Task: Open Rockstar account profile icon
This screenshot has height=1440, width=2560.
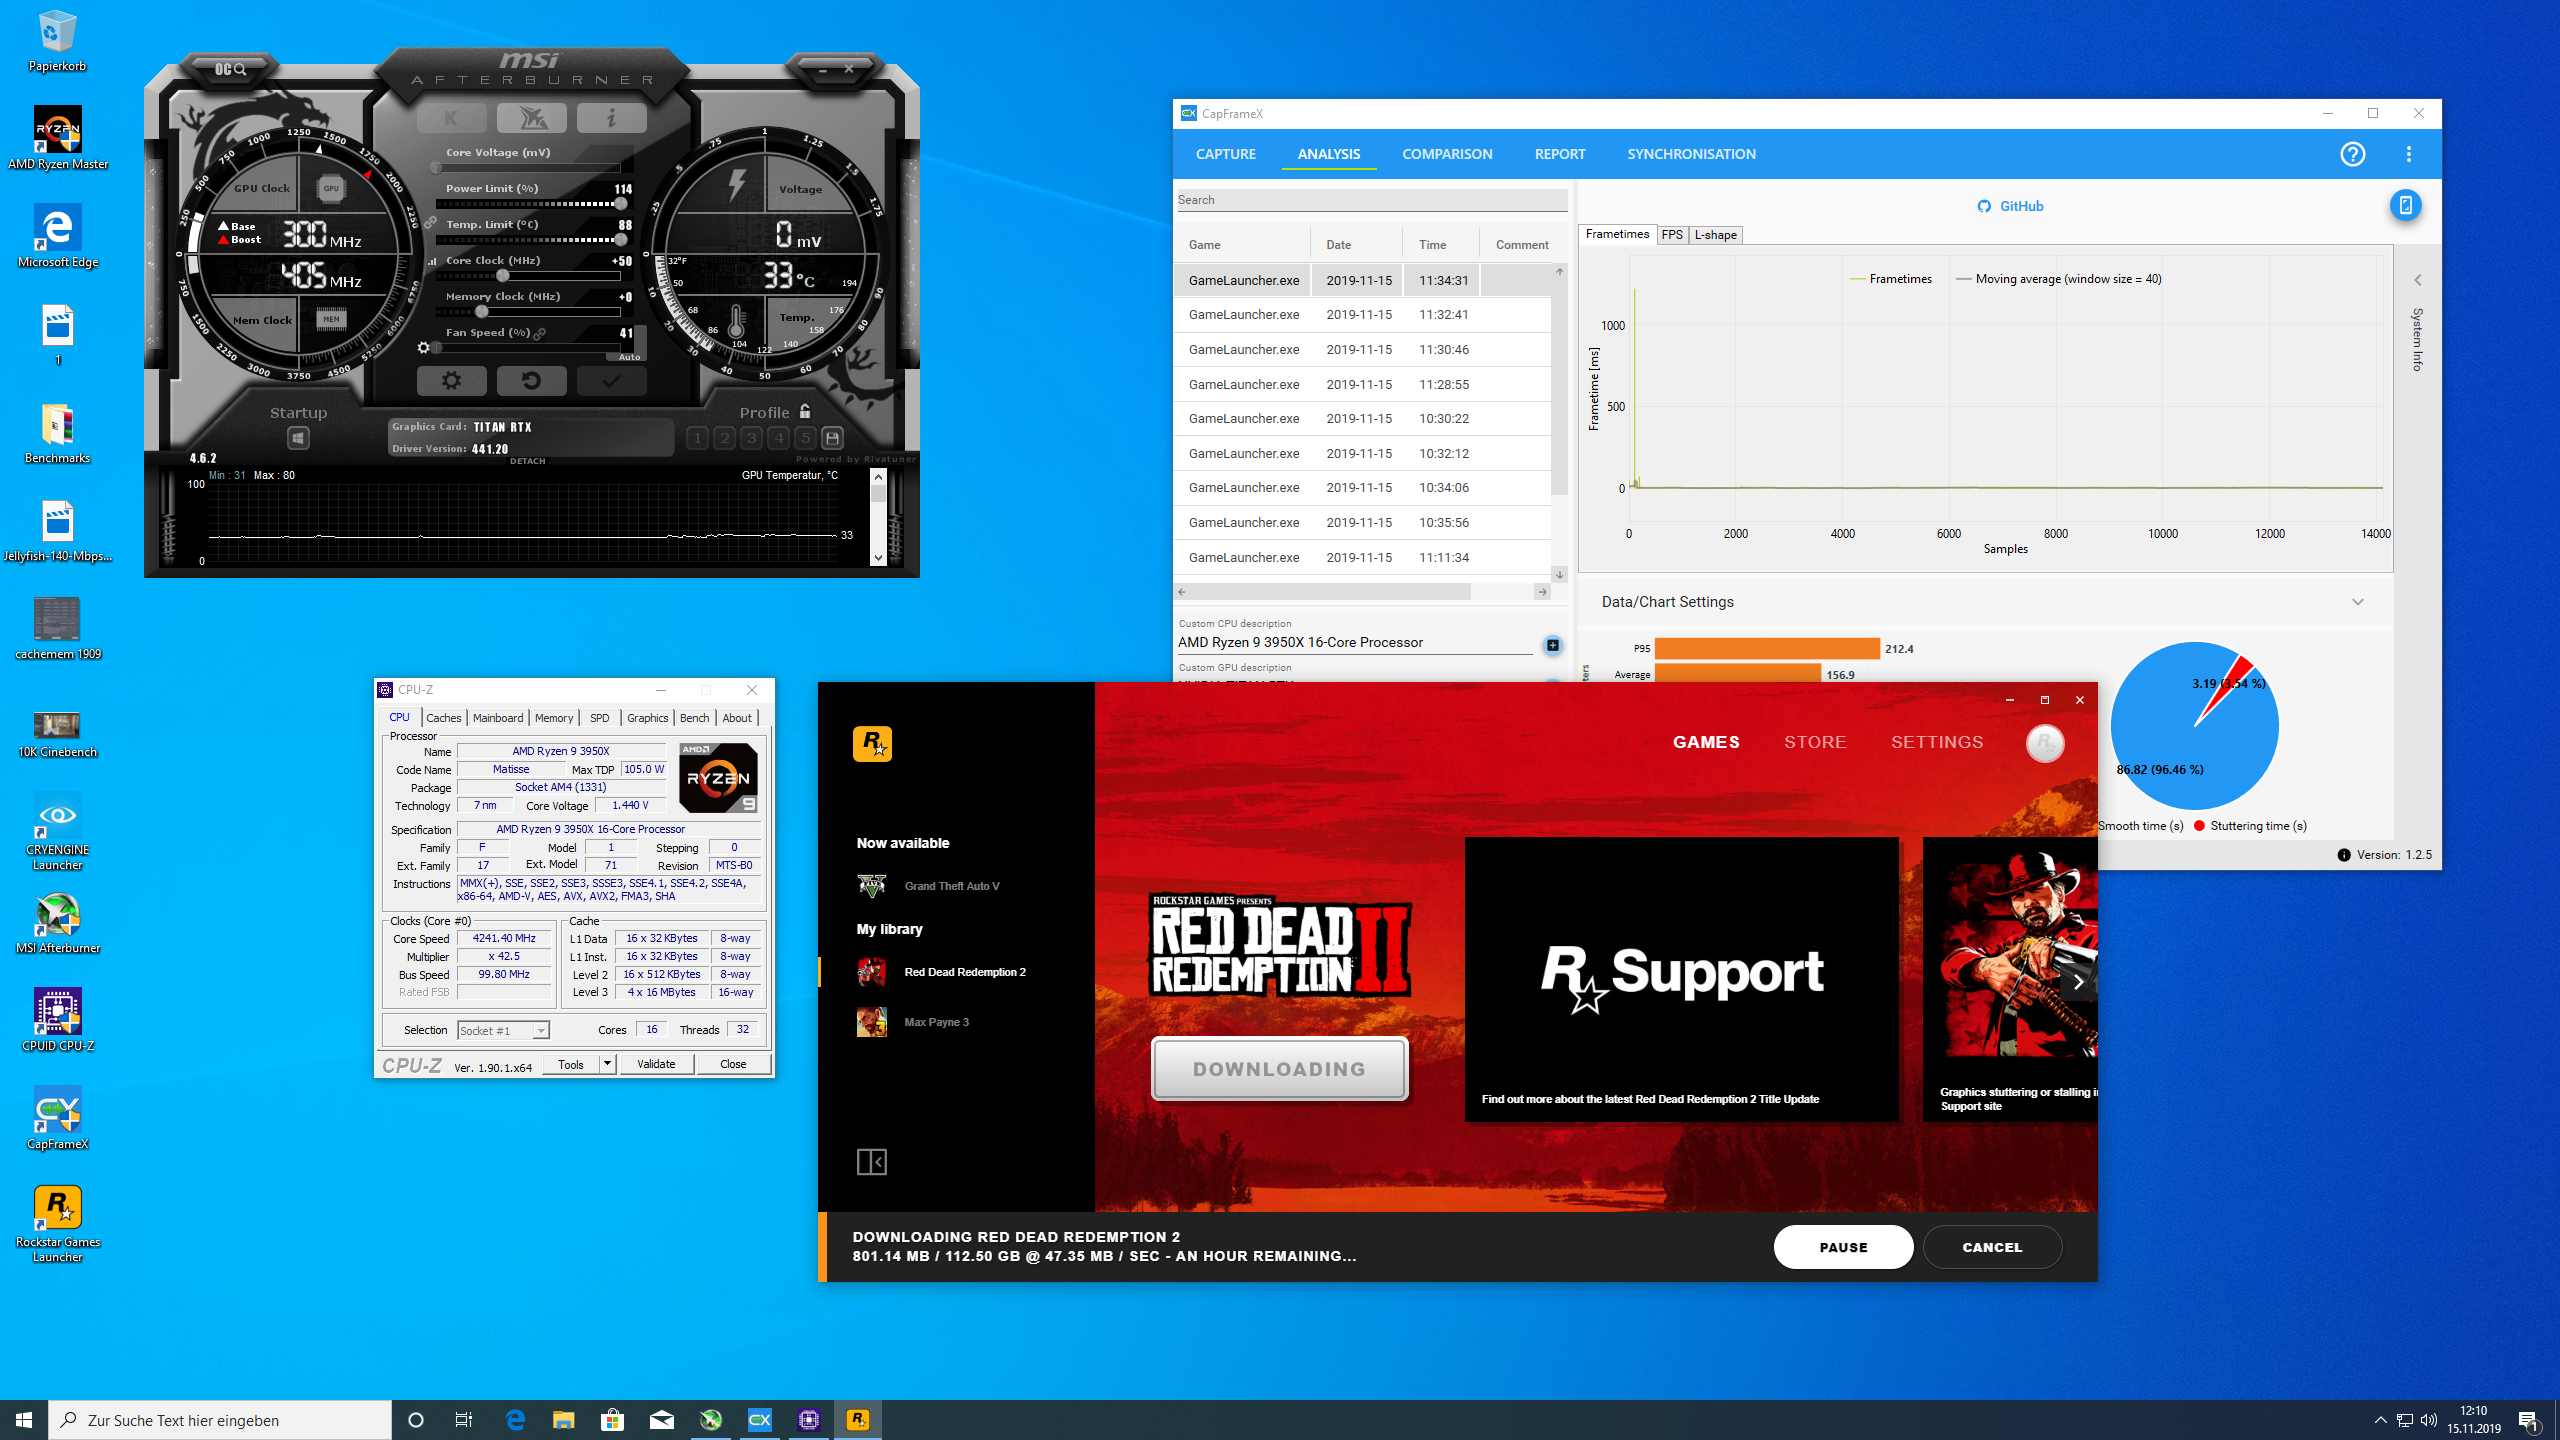Action: [2046, 744]
